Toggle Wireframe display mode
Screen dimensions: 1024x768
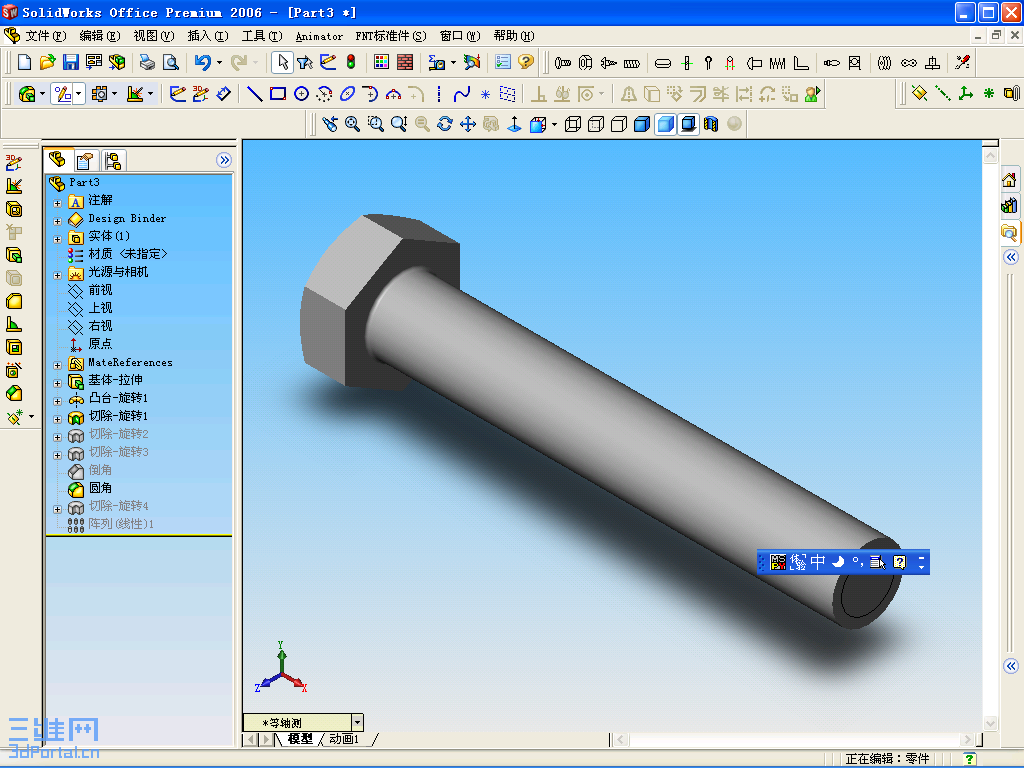(573, 124)
